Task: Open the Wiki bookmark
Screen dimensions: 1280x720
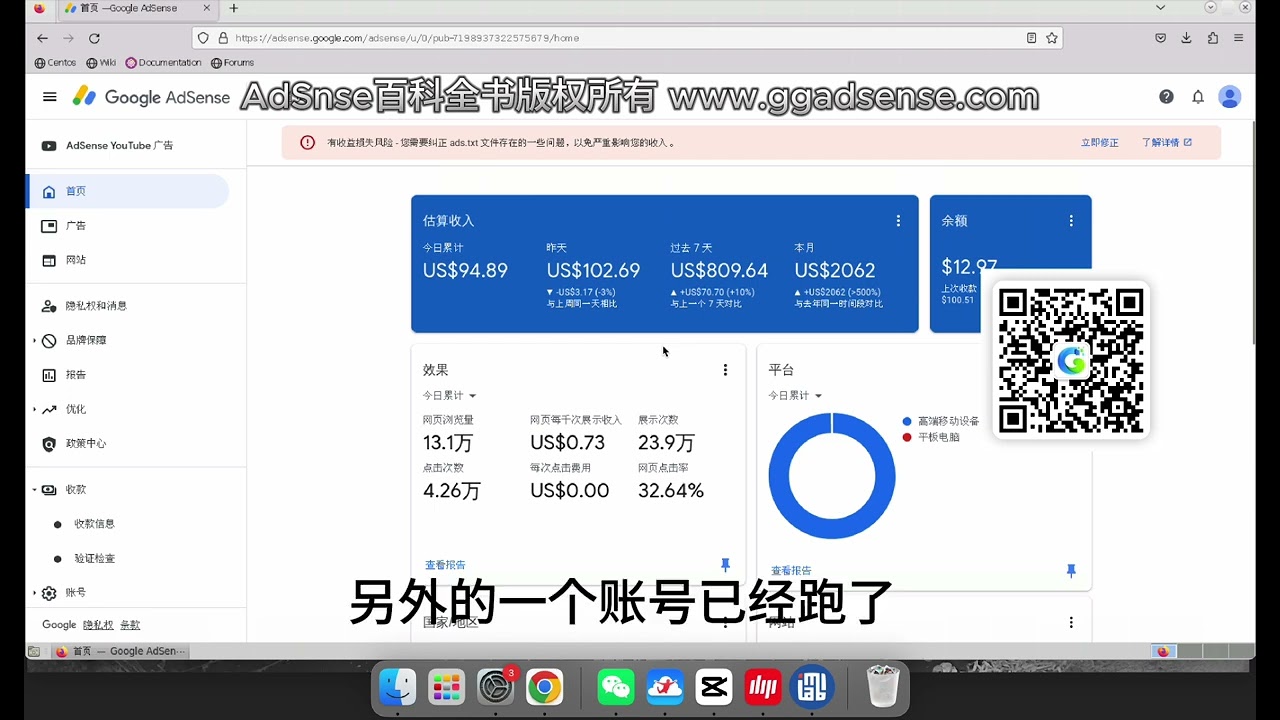Action: point(101,63)
